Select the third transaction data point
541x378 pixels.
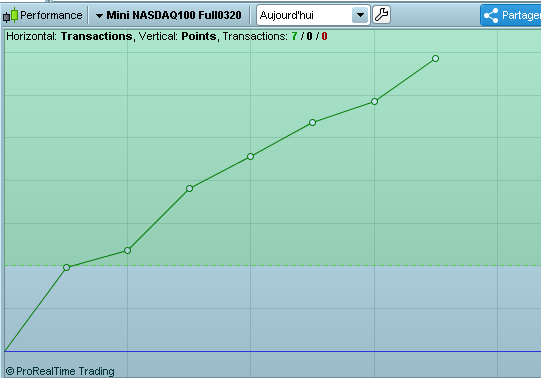(189, 188)
